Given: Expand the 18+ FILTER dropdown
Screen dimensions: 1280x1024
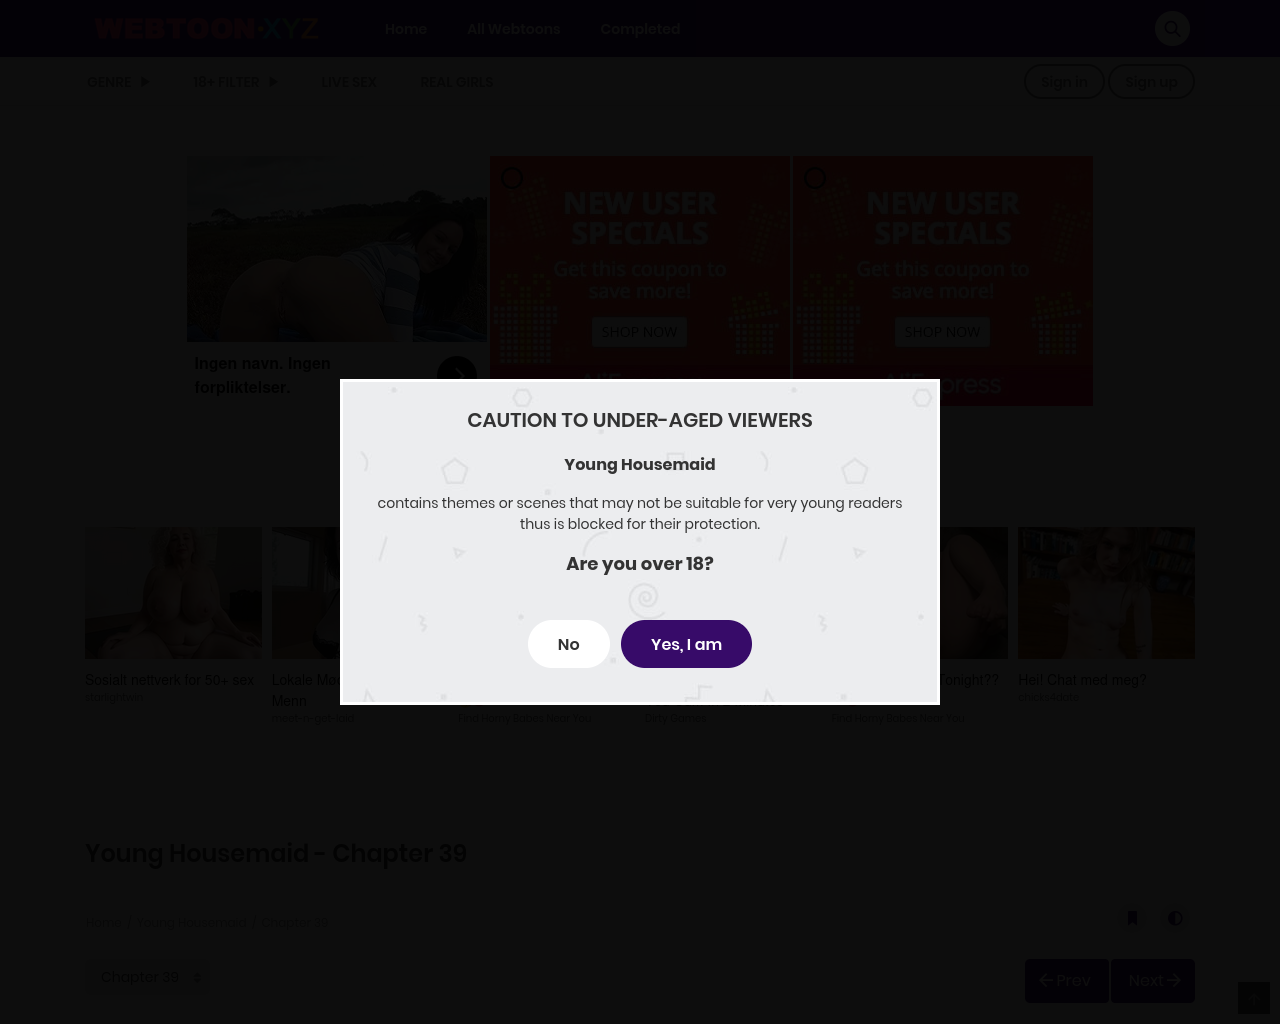Looking at the screenshot, I should coord(235,82).
